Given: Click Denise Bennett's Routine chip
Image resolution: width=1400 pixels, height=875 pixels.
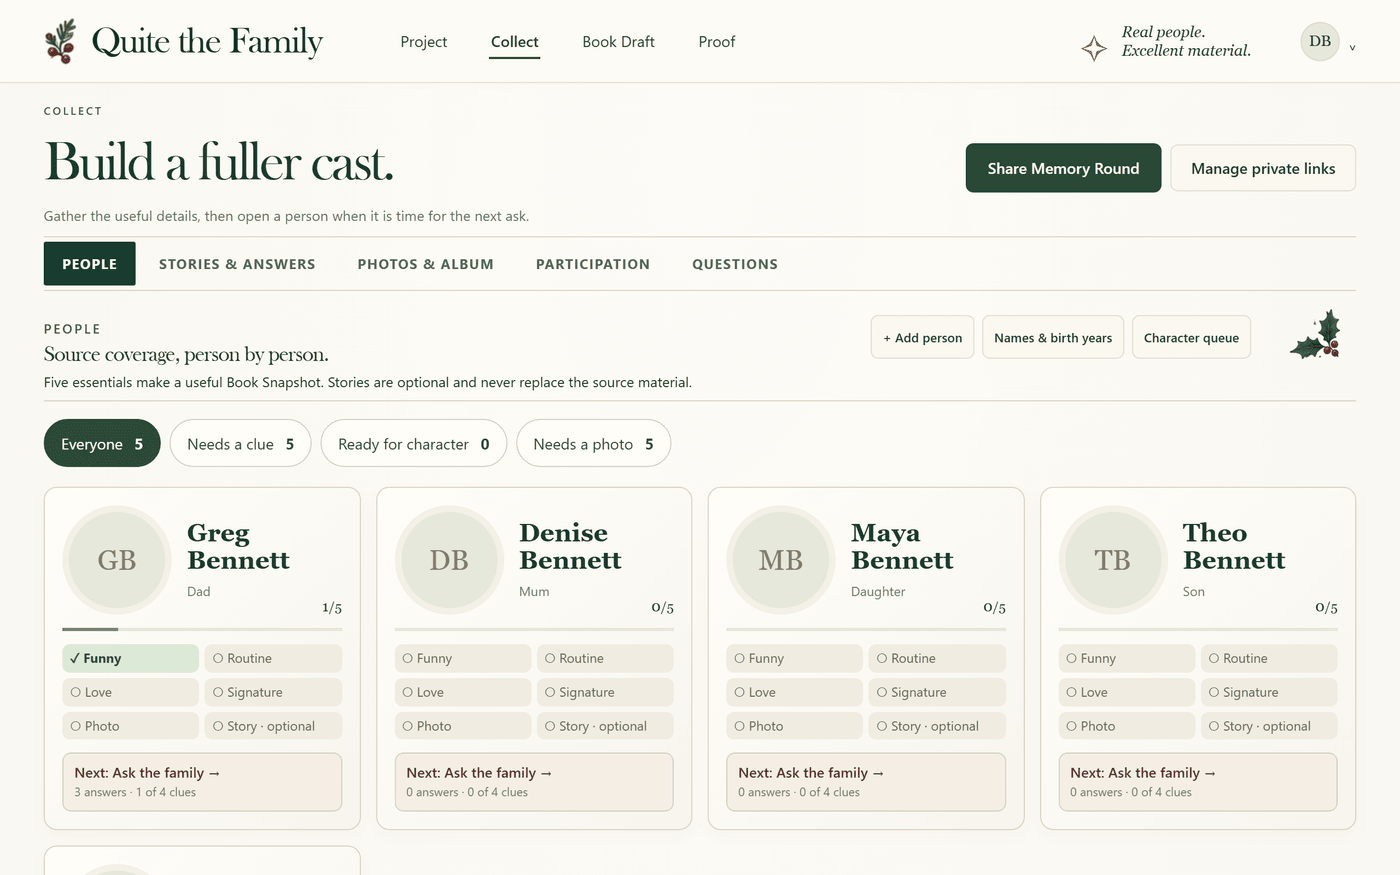Looking at the screenshot, I should pyautogui.click(x=605, y=658).
